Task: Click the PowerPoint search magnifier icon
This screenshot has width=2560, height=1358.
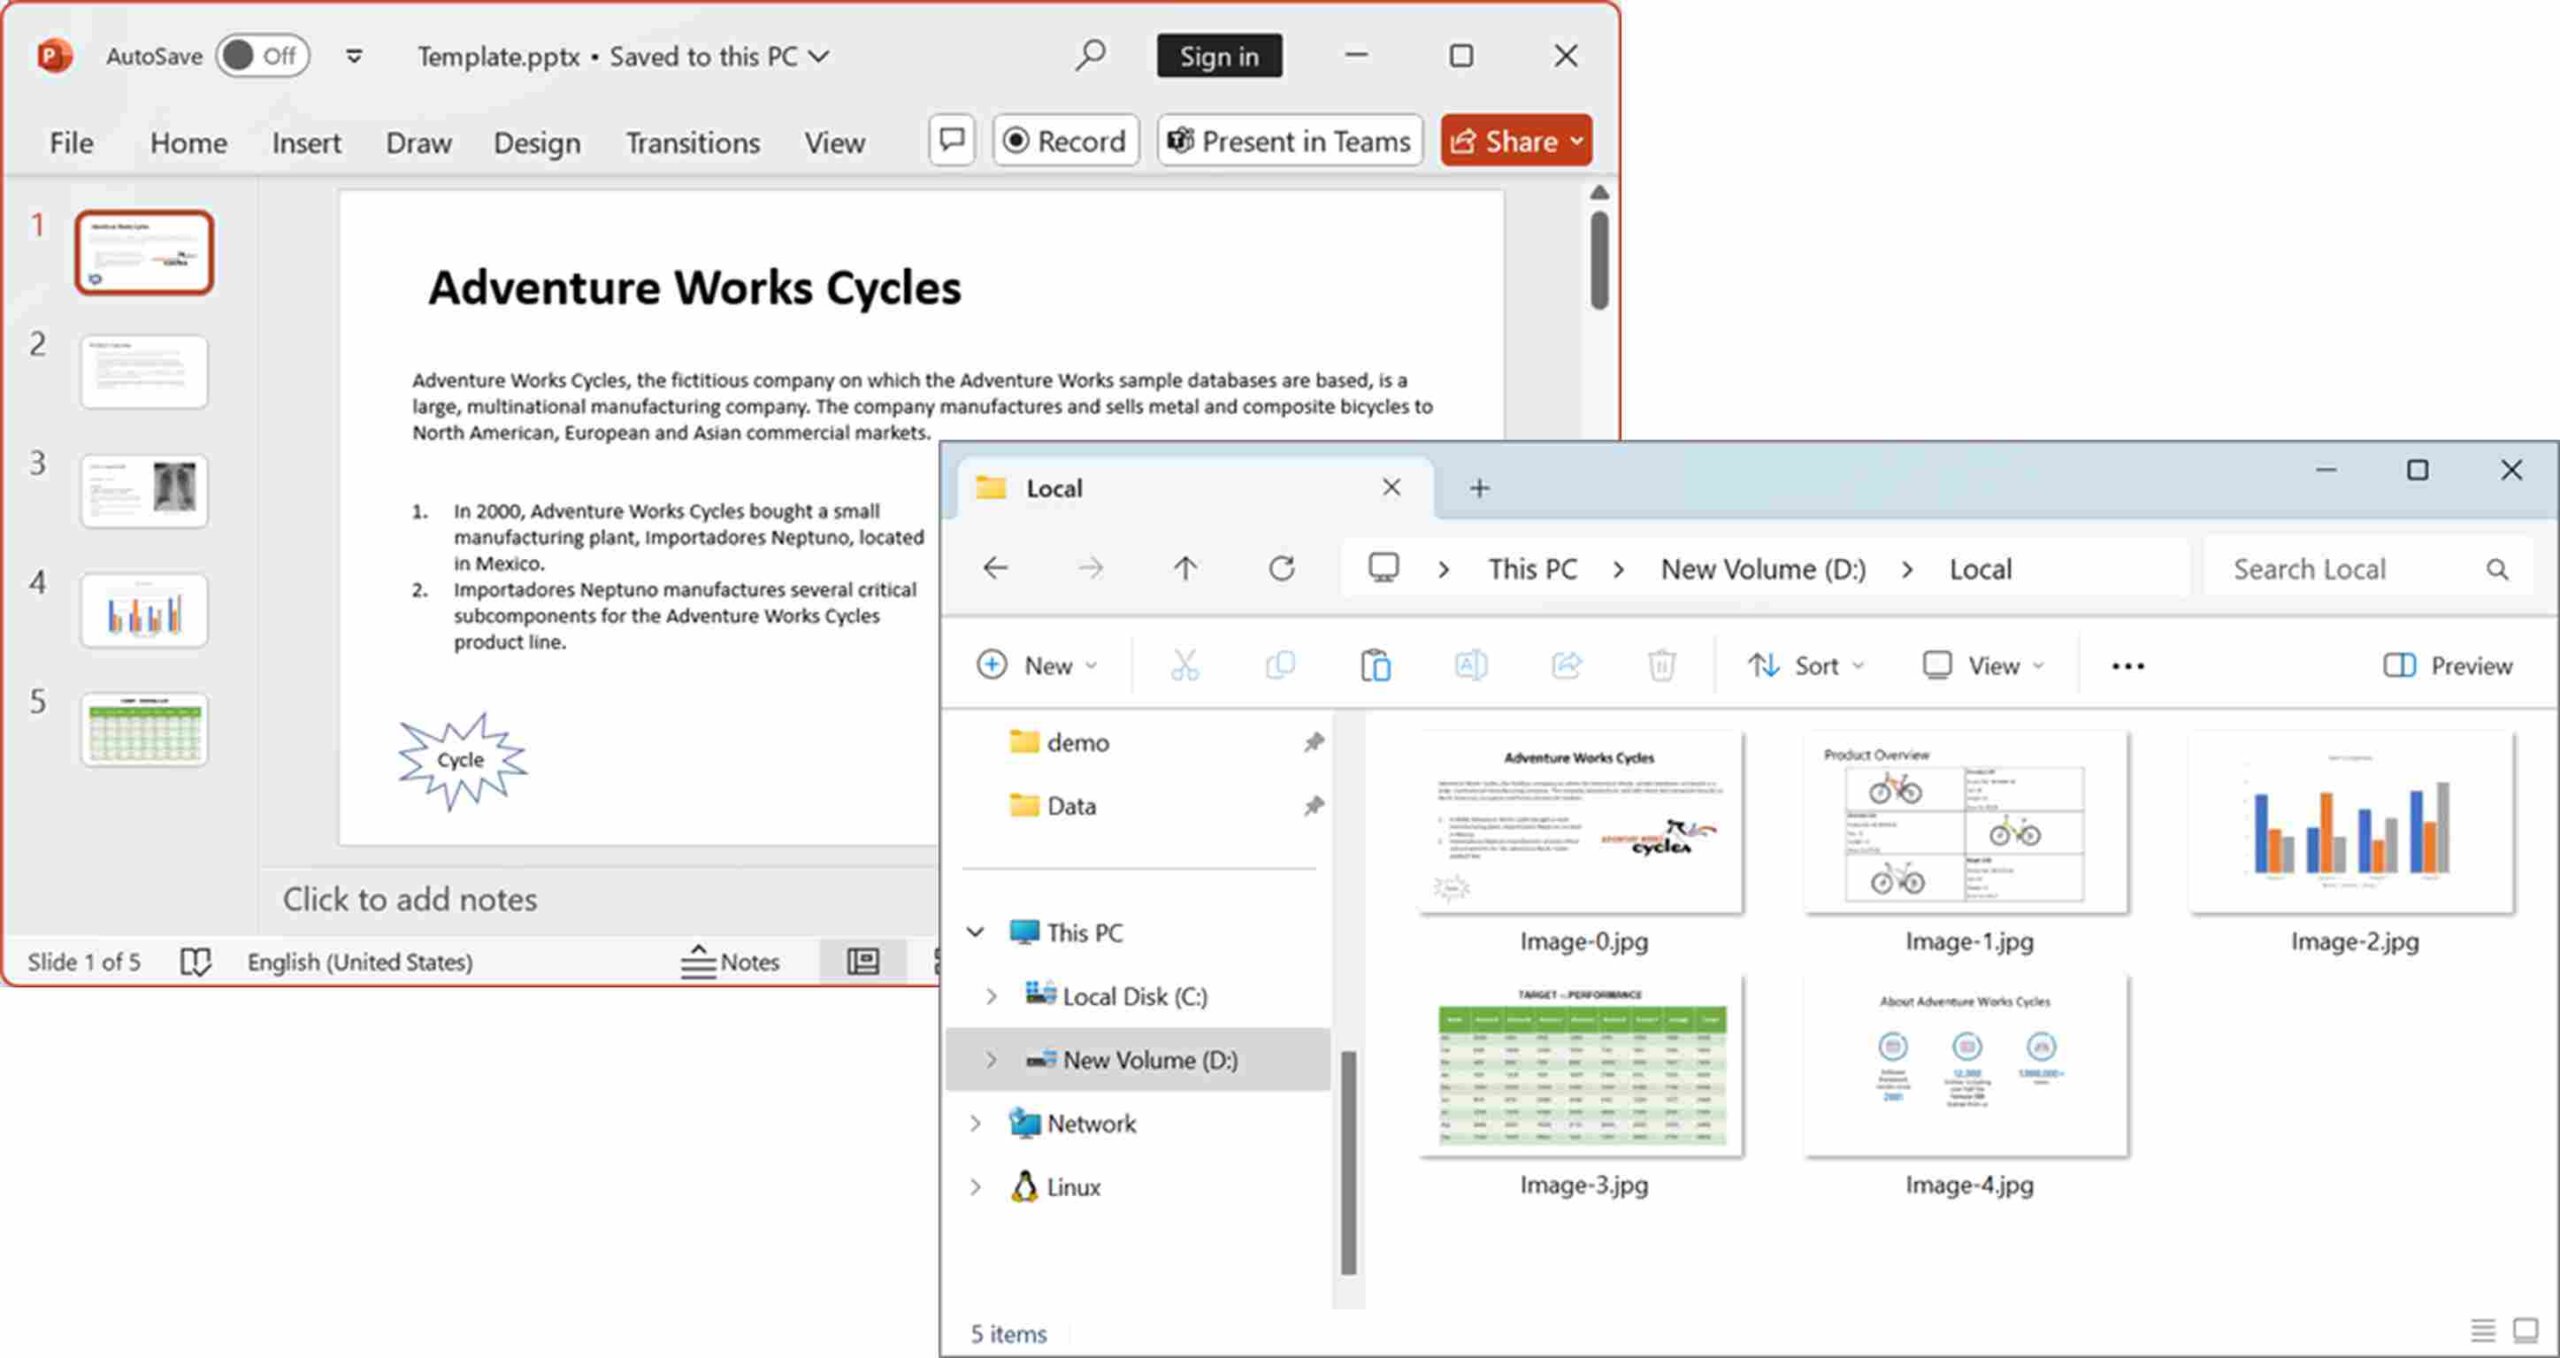Action: point(1090,55)
